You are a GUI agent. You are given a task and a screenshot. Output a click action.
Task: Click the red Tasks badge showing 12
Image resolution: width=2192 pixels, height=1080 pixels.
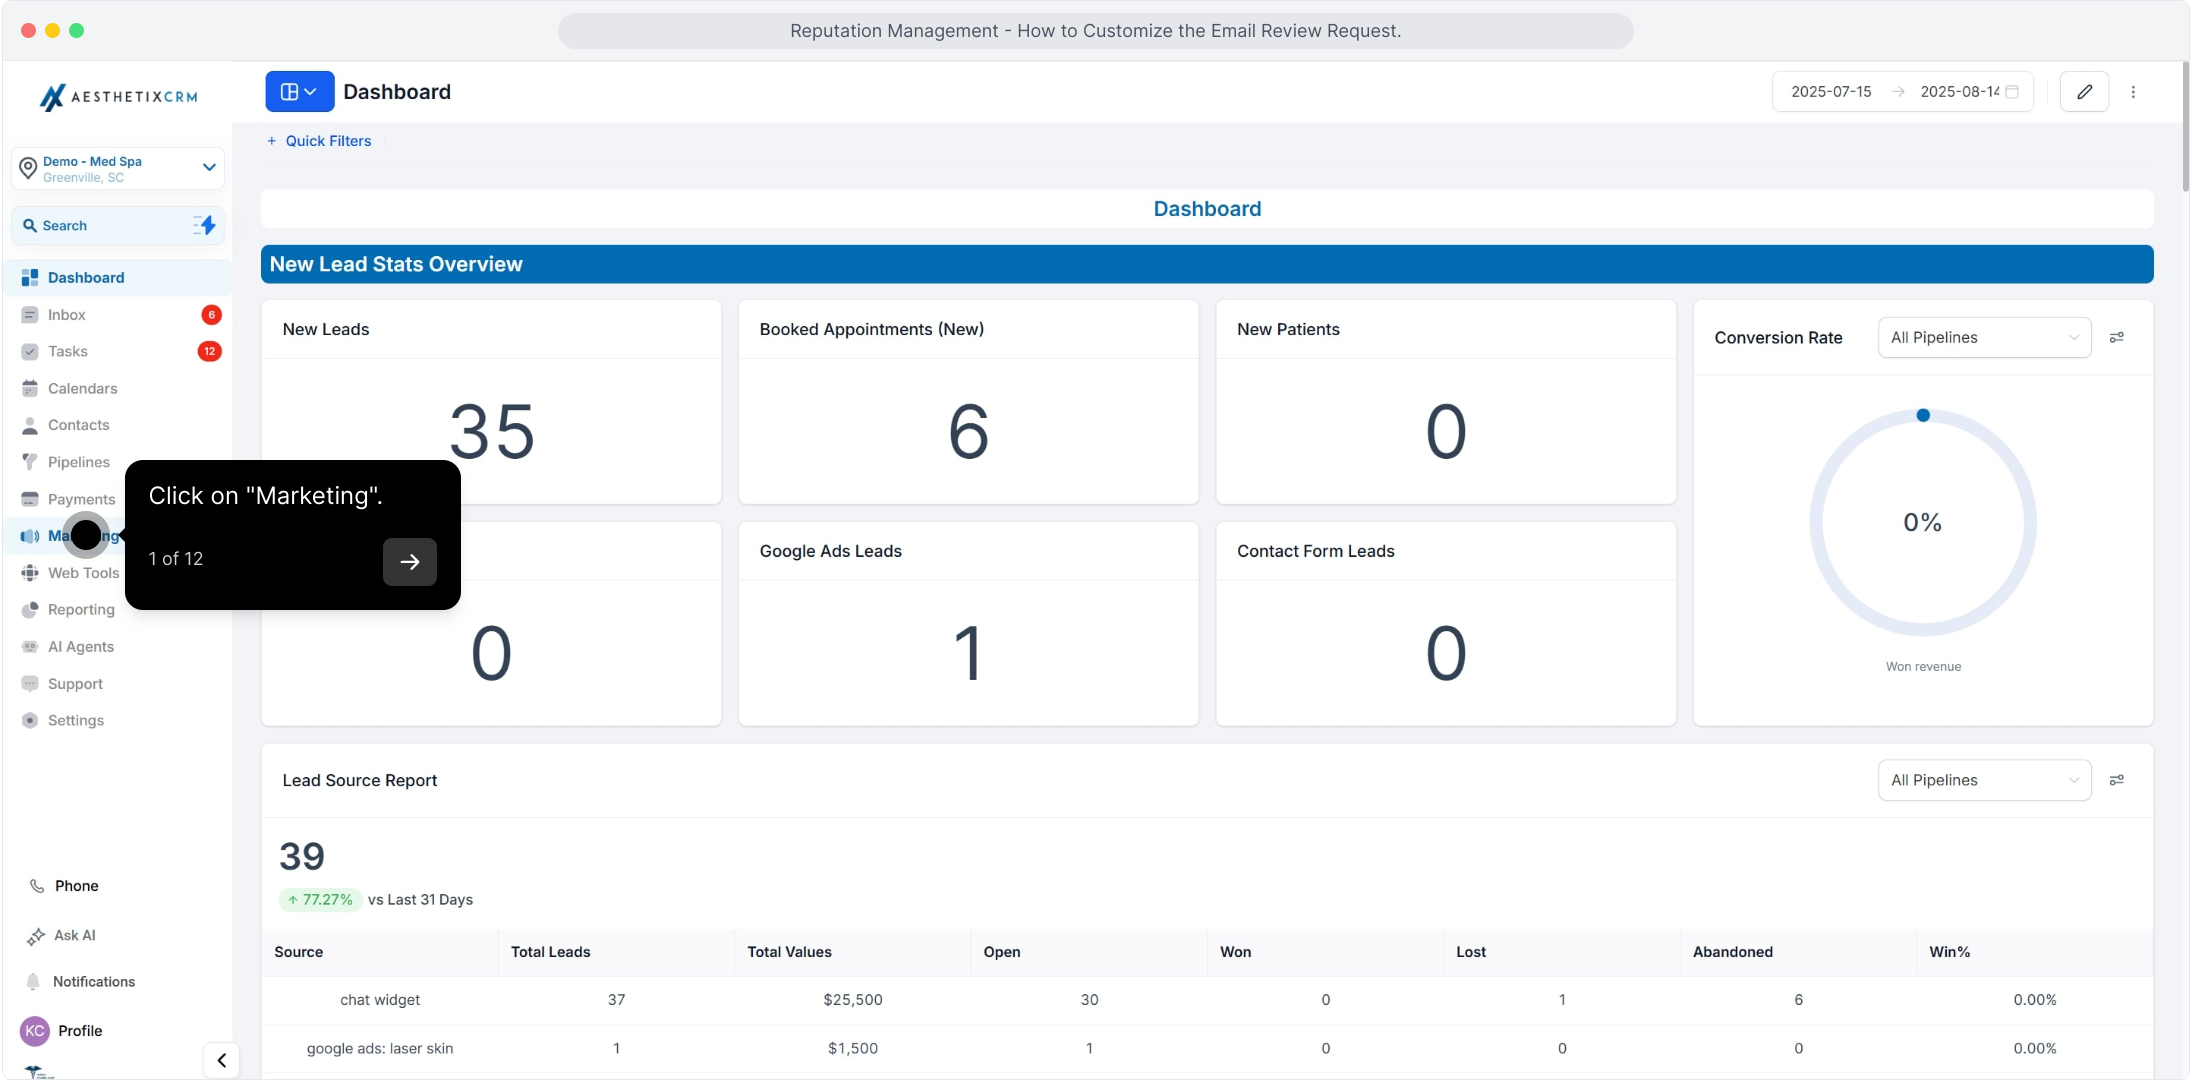210,352
